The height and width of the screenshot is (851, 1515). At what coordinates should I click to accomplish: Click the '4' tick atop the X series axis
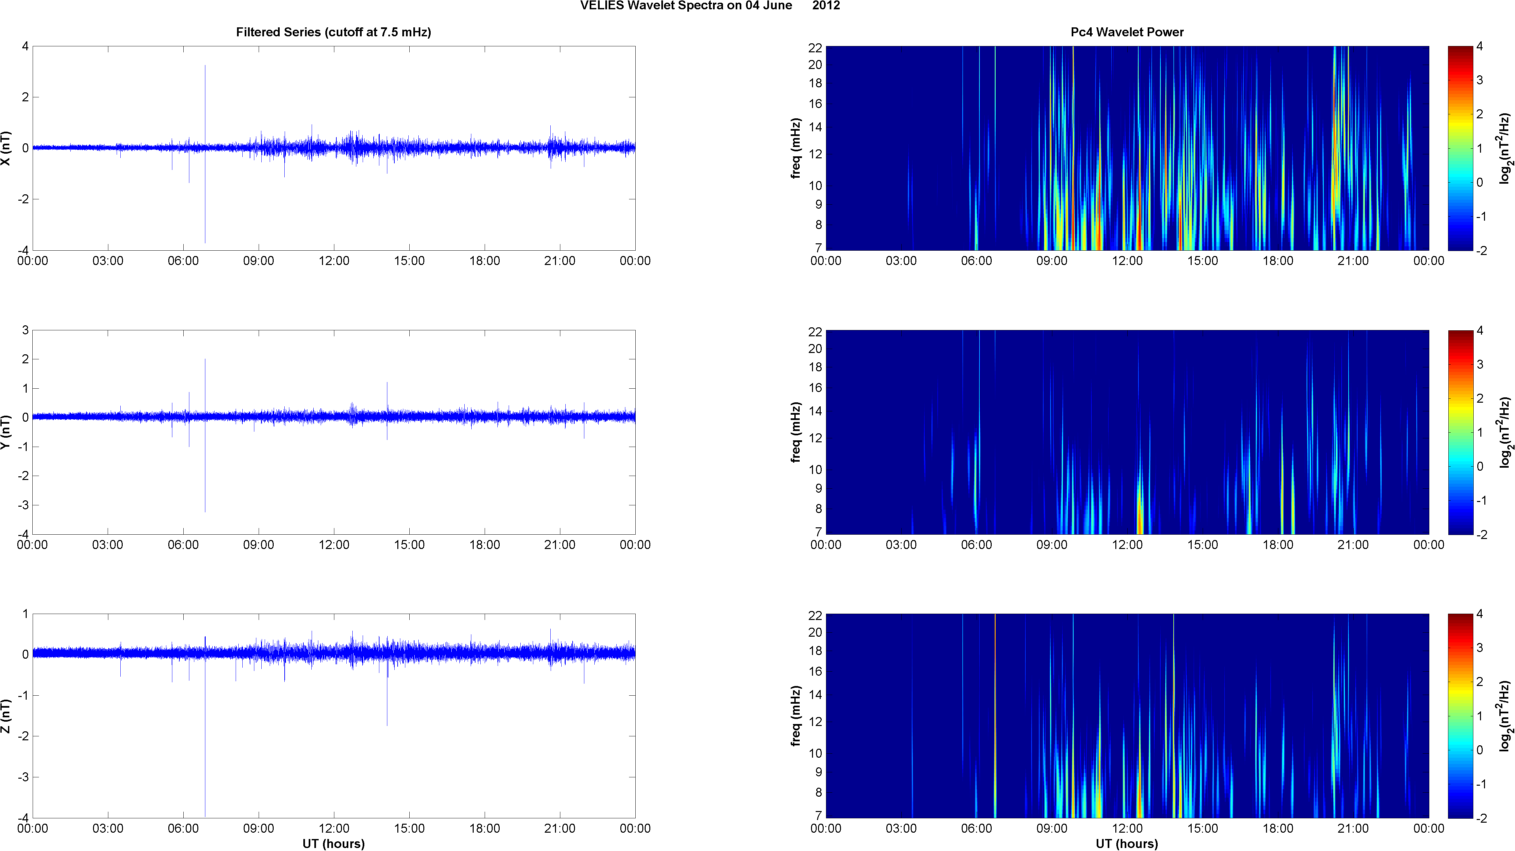pyautogui.click(x=26, y=47)
